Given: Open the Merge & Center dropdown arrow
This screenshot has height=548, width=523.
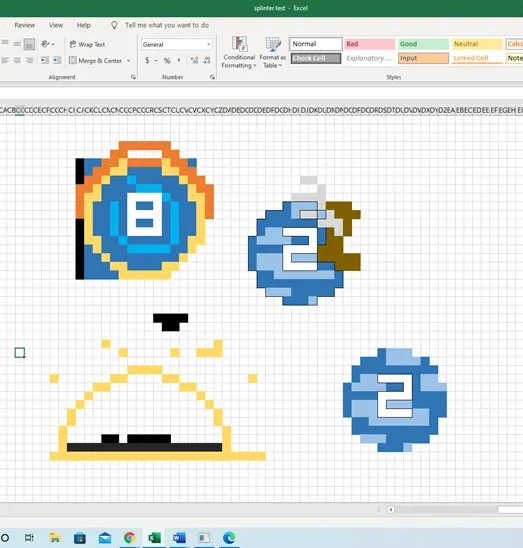Looking at the screenshot, I should [x=129, y=60].
